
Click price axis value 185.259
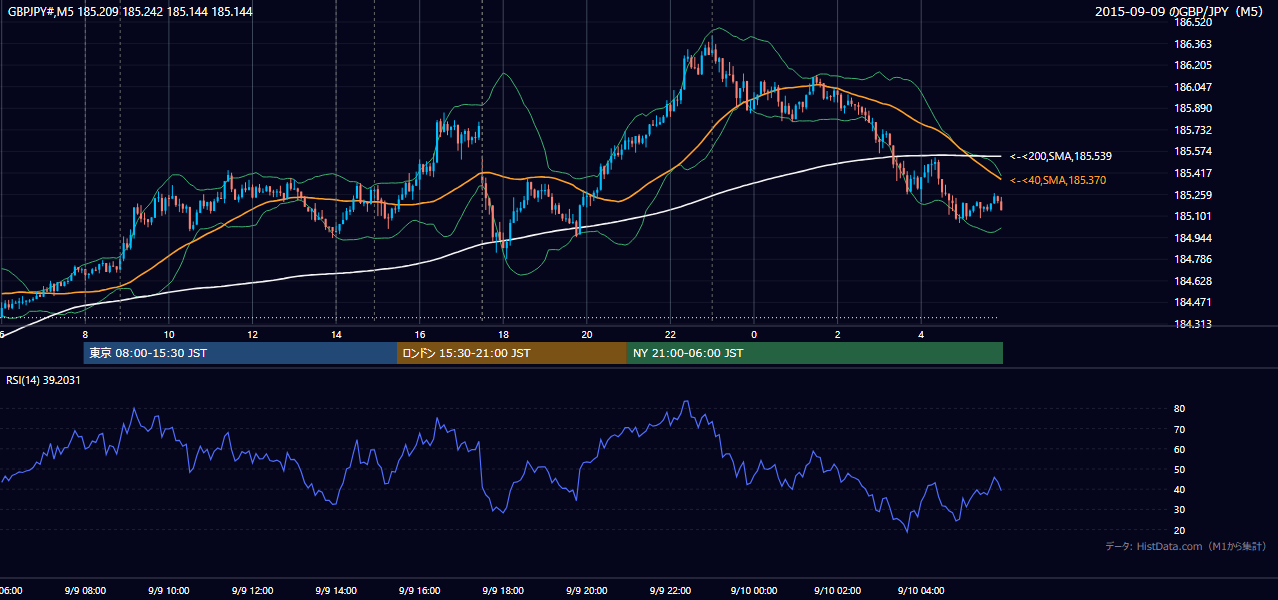pos(1193,195)
